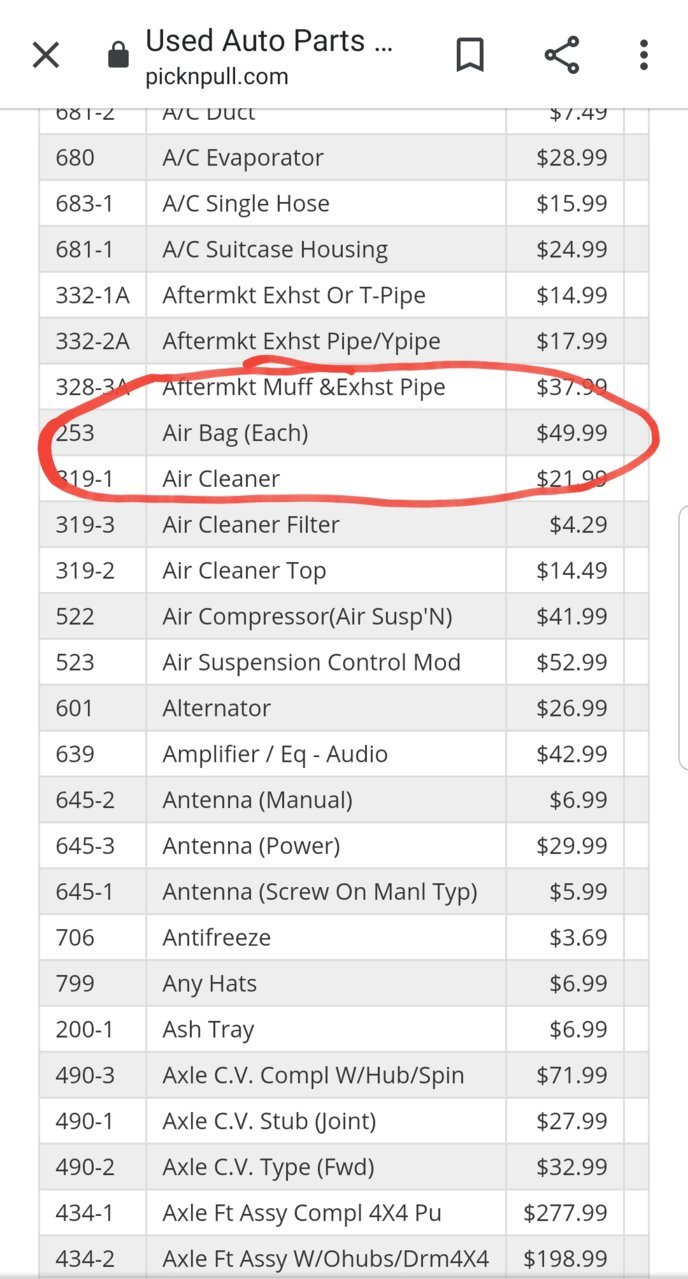This screenshot has width=688, height=1279.
Task: Tap the picknpull.com address text
Action: [216, 77]
